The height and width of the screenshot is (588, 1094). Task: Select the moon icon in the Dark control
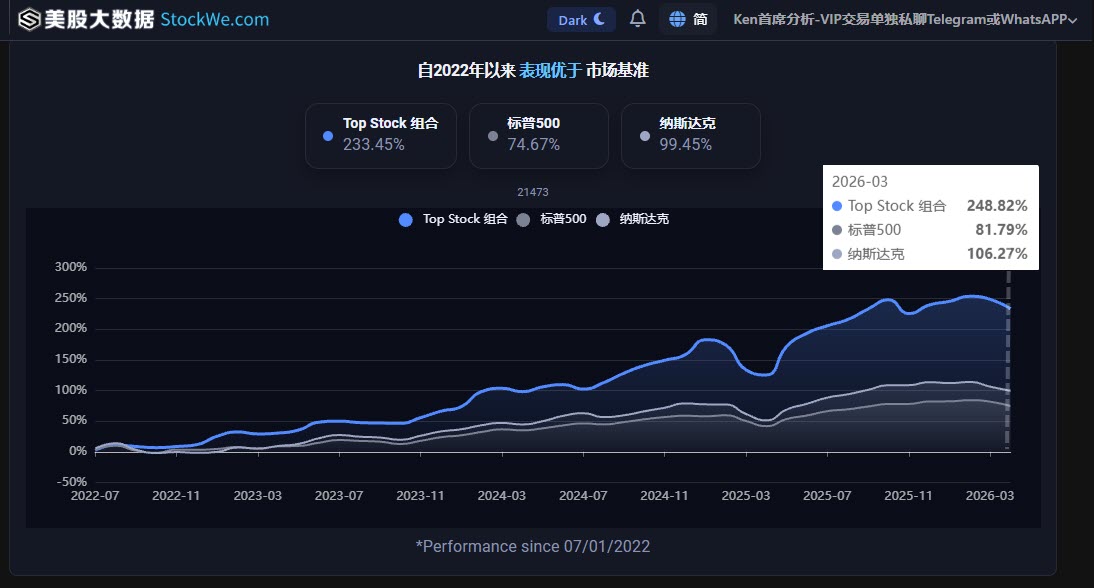point(596,17)
